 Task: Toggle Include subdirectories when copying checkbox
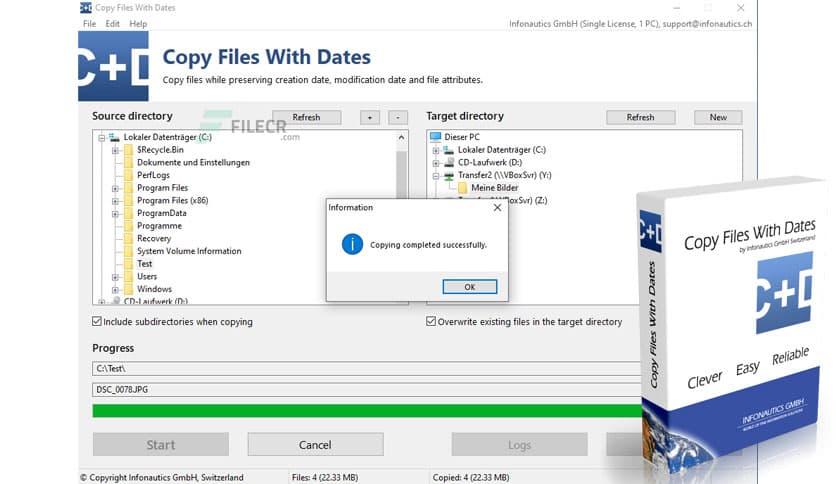click(x=97, y=321)
